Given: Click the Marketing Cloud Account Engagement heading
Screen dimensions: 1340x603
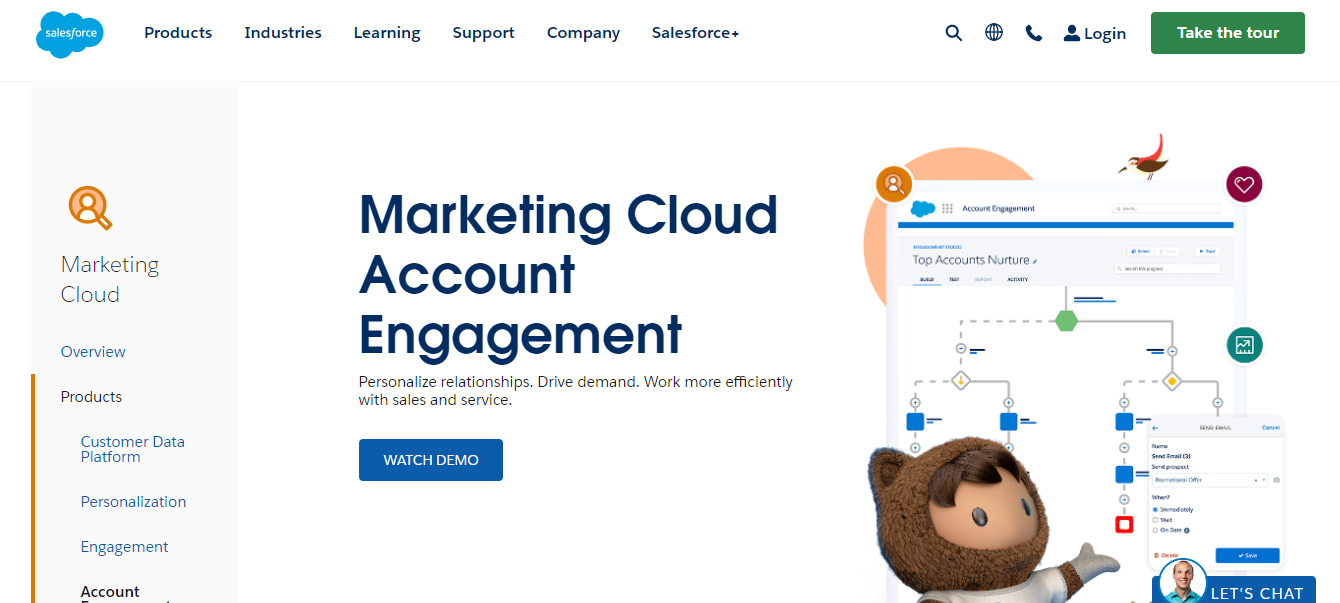Looking at the screenshot, I should [x=568, y=273].
